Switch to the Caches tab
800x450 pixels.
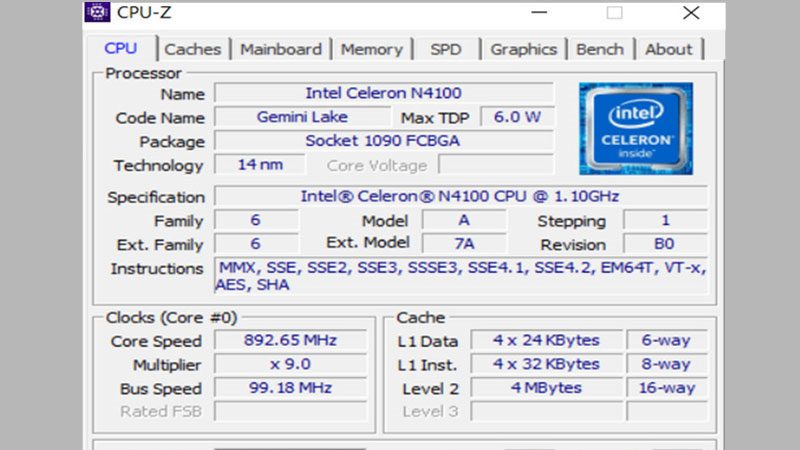[x=193, y=49]
